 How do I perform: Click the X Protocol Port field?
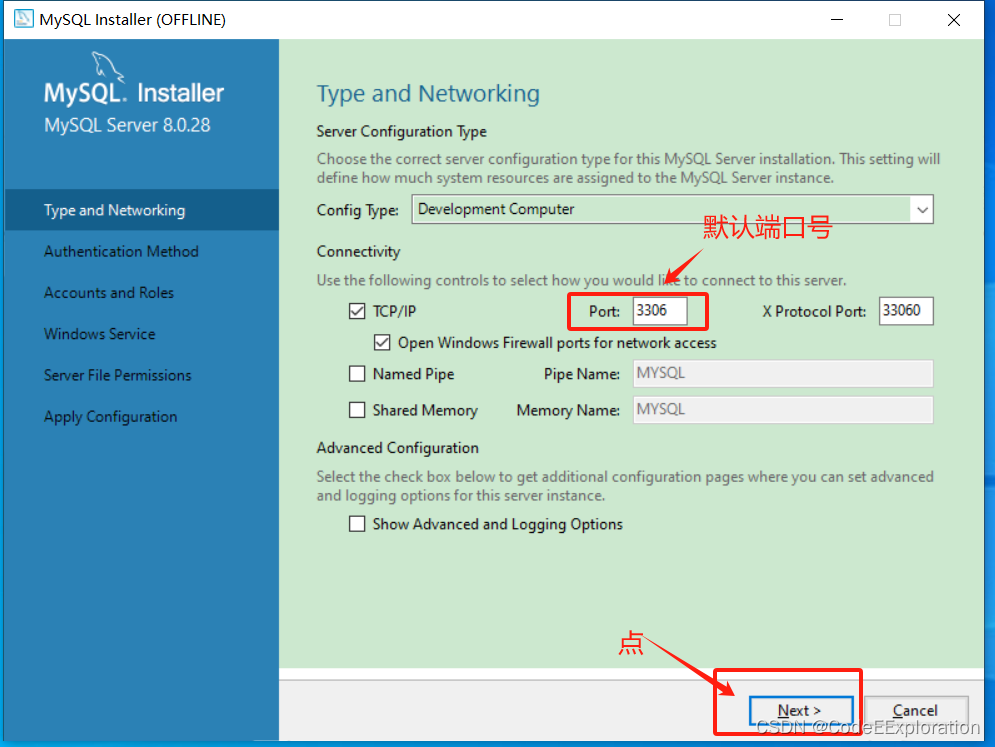[x=906, y=311]
